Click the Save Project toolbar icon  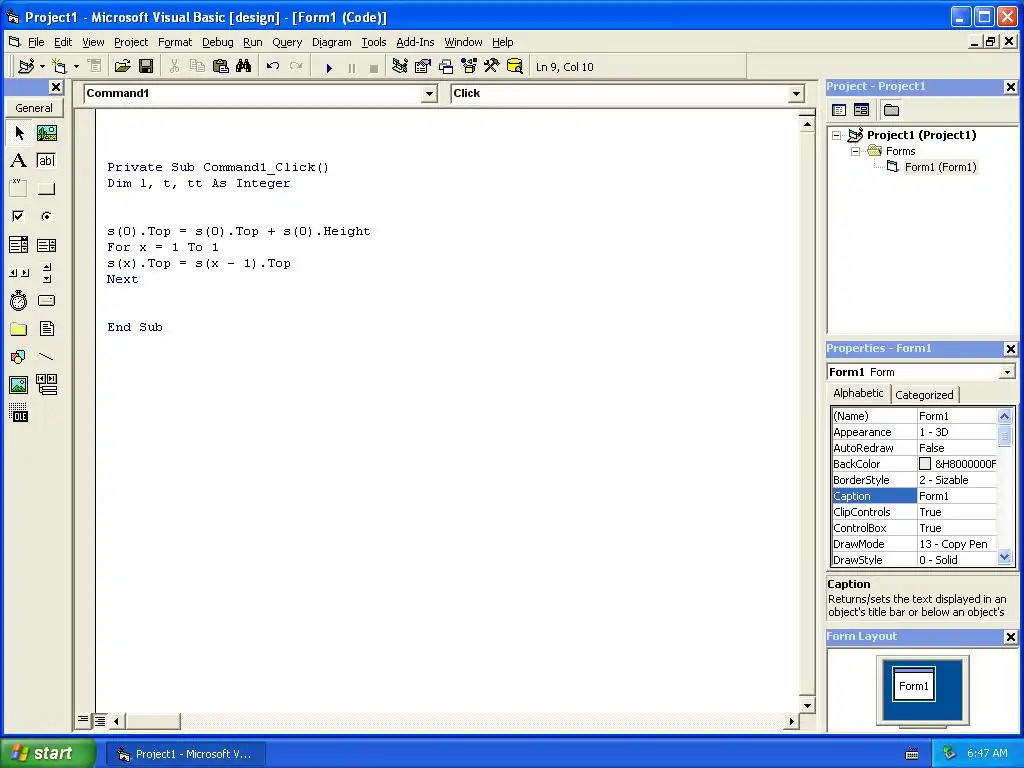click(146, 67)
